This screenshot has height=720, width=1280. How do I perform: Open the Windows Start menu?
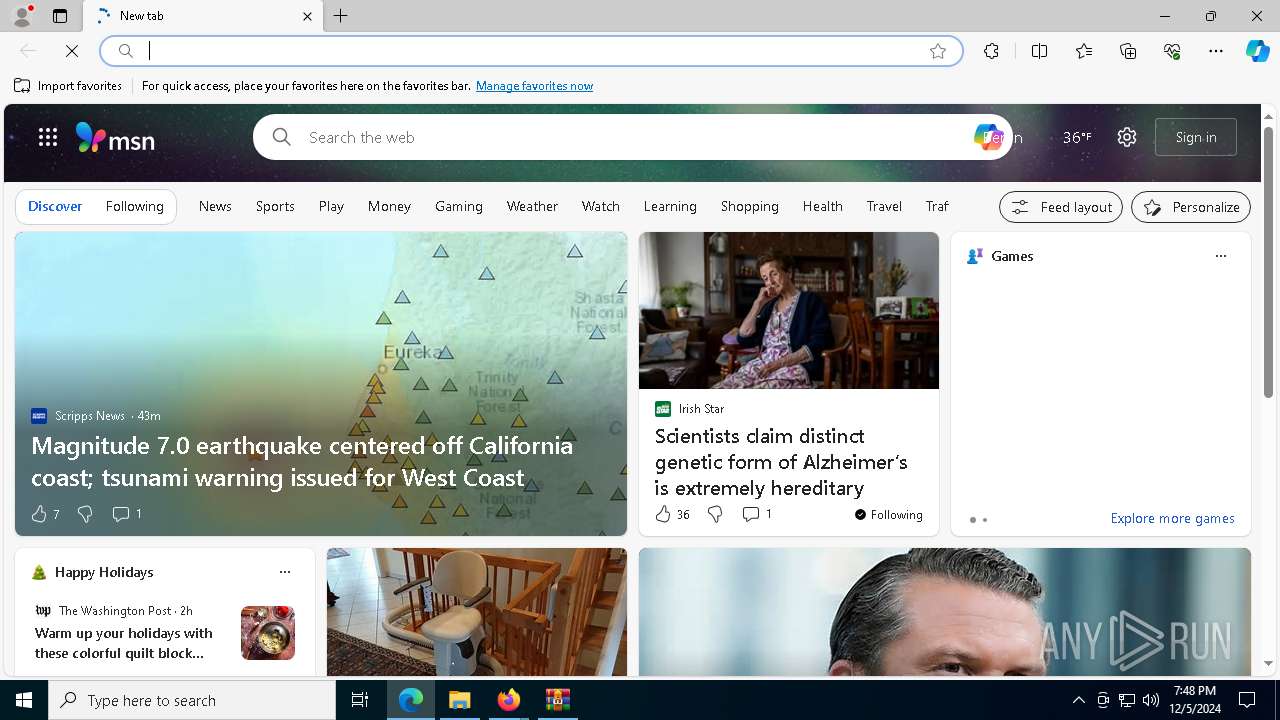coord(24,700)
